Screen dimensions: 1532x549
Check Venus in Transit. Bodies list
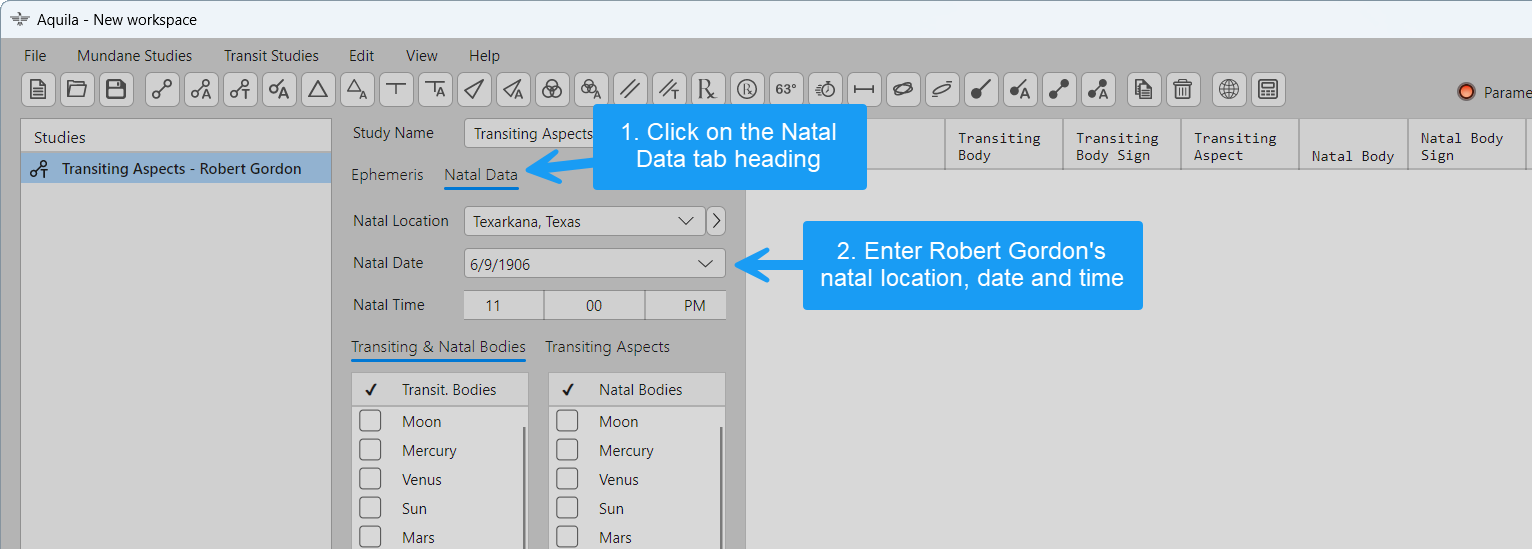tap(370, 479)
